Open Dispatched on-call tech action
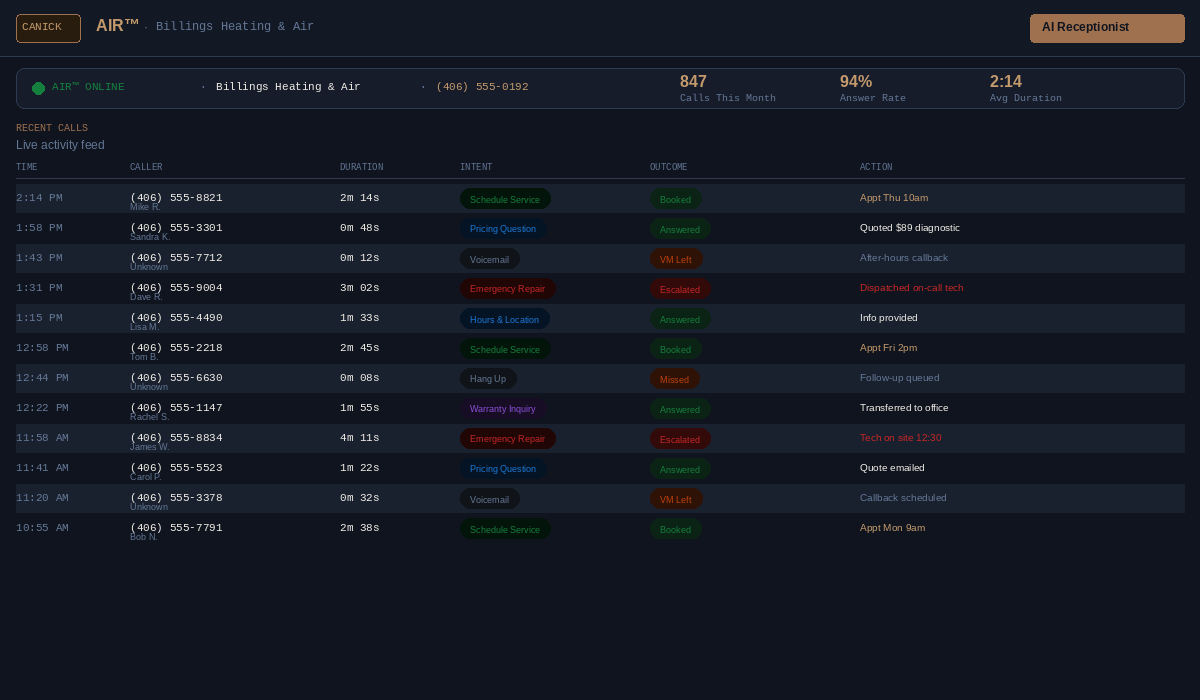 pyautogui.click(x=912, y=288)
